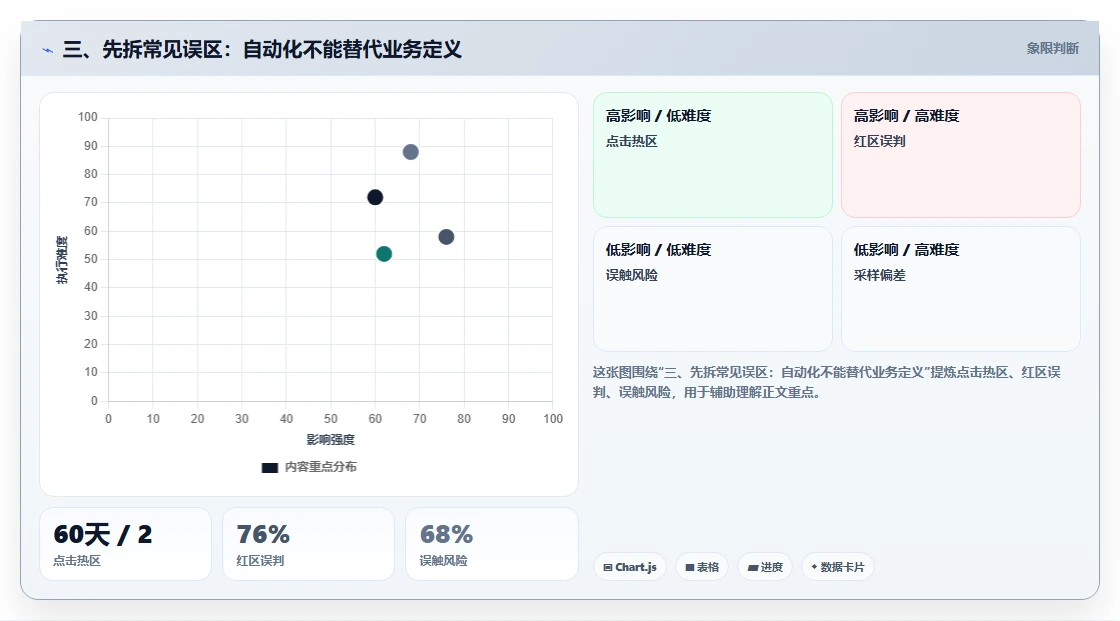
Task: Click the 象限判断 label in the header
Action: pos(1052,49)
